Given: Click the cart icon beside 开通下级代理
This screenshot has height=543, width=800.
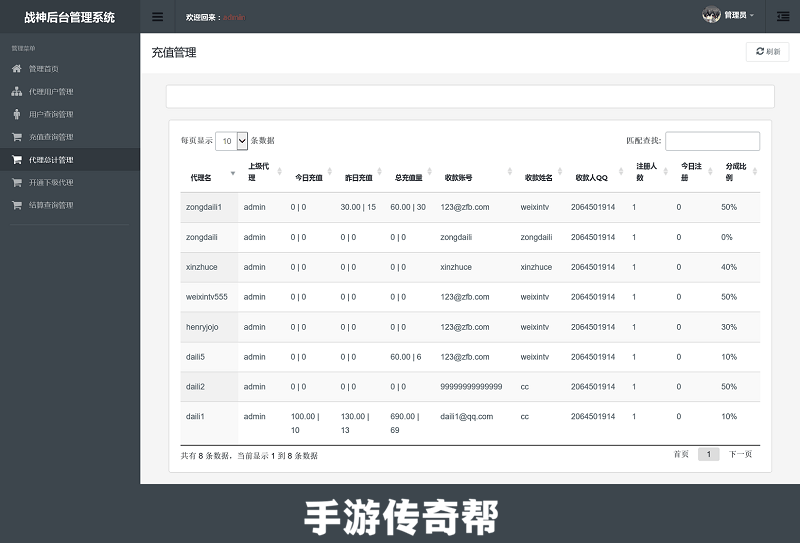Looking at the screenshot, I should [x=16, y=182].
